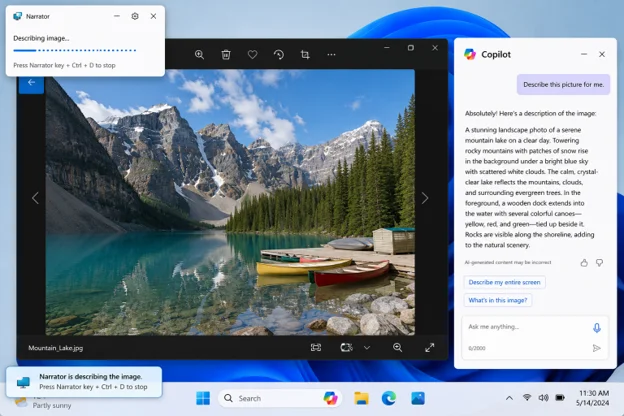
Task: Click the Copilot image description text
Action: click(531, 187)
